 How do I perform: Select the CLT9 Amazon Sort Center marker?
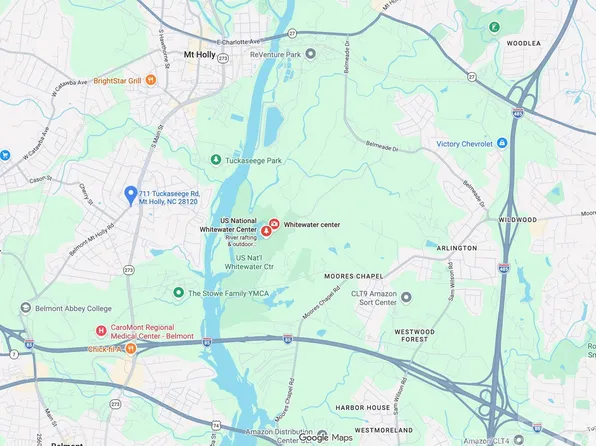[406, 297]
